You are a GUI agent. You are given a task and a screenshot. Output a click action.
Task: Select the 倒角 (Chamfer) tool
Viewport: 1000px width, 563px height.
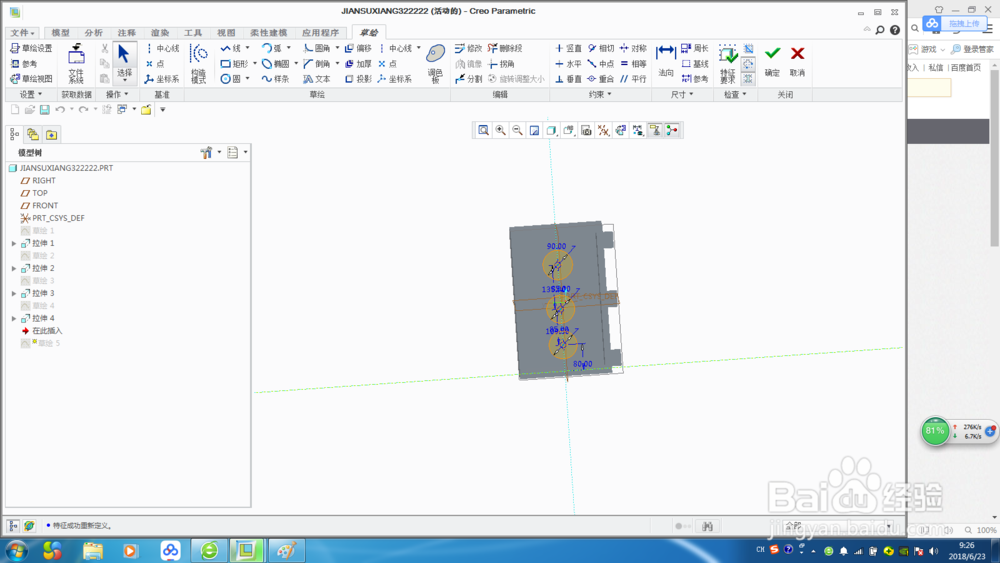tap(317, 64)
